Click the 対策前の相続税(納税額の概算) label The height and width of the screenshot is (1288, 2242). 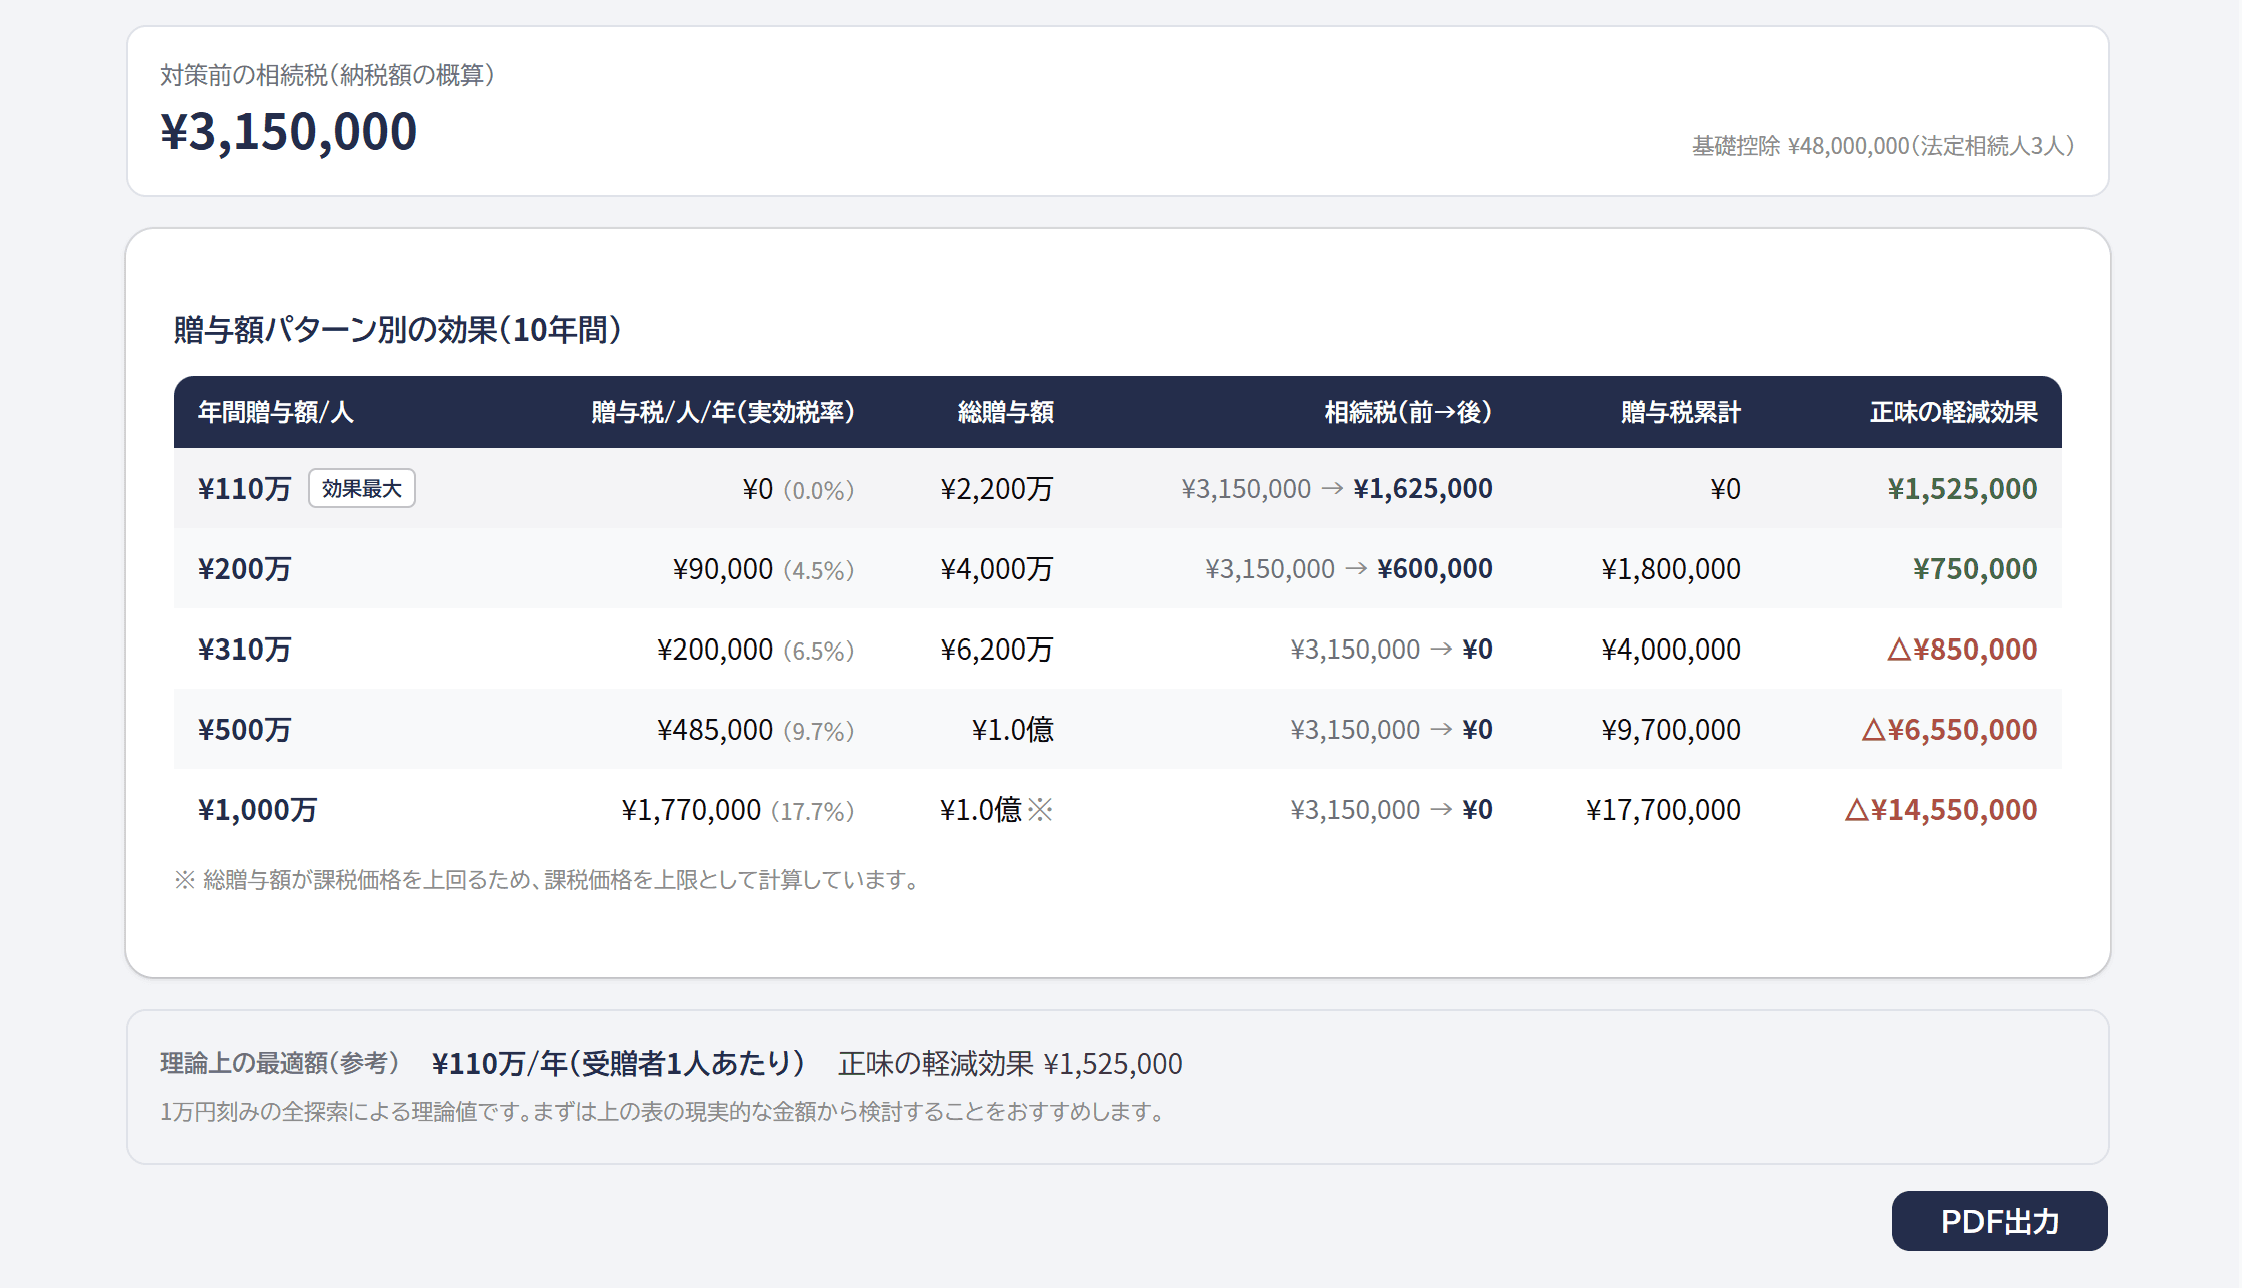pos(327,75)
